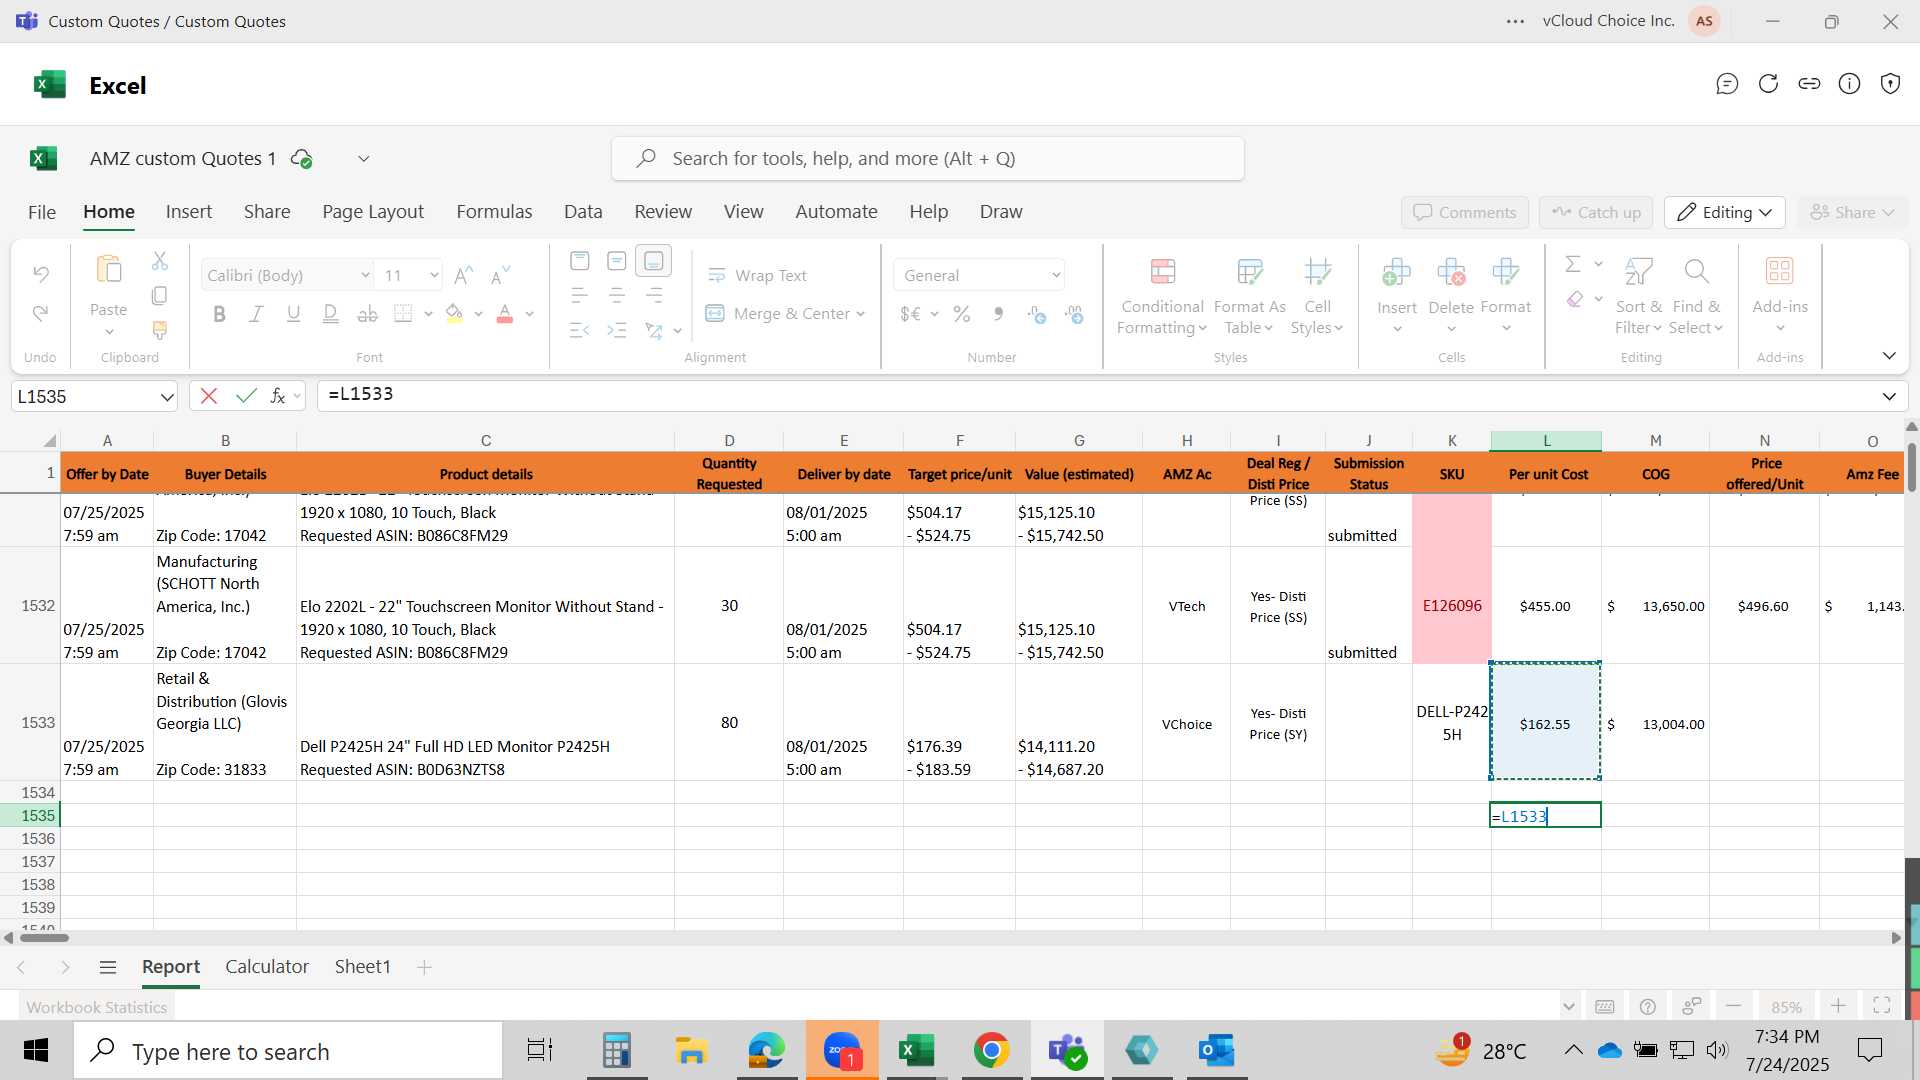Click Workbook Statistics in status bar
Screen dimensions: 1920x1080
97,1007
